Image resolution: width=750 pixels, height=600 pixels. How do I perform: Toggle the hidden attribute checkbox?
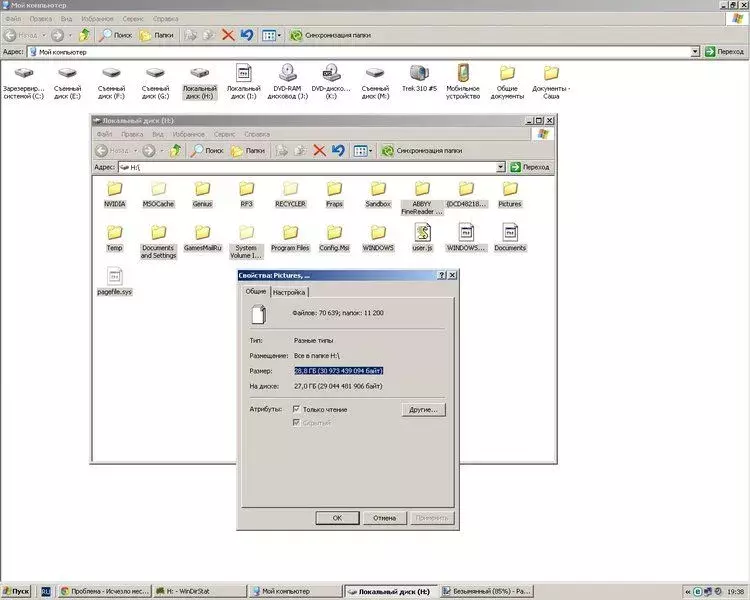coord(296,422)
